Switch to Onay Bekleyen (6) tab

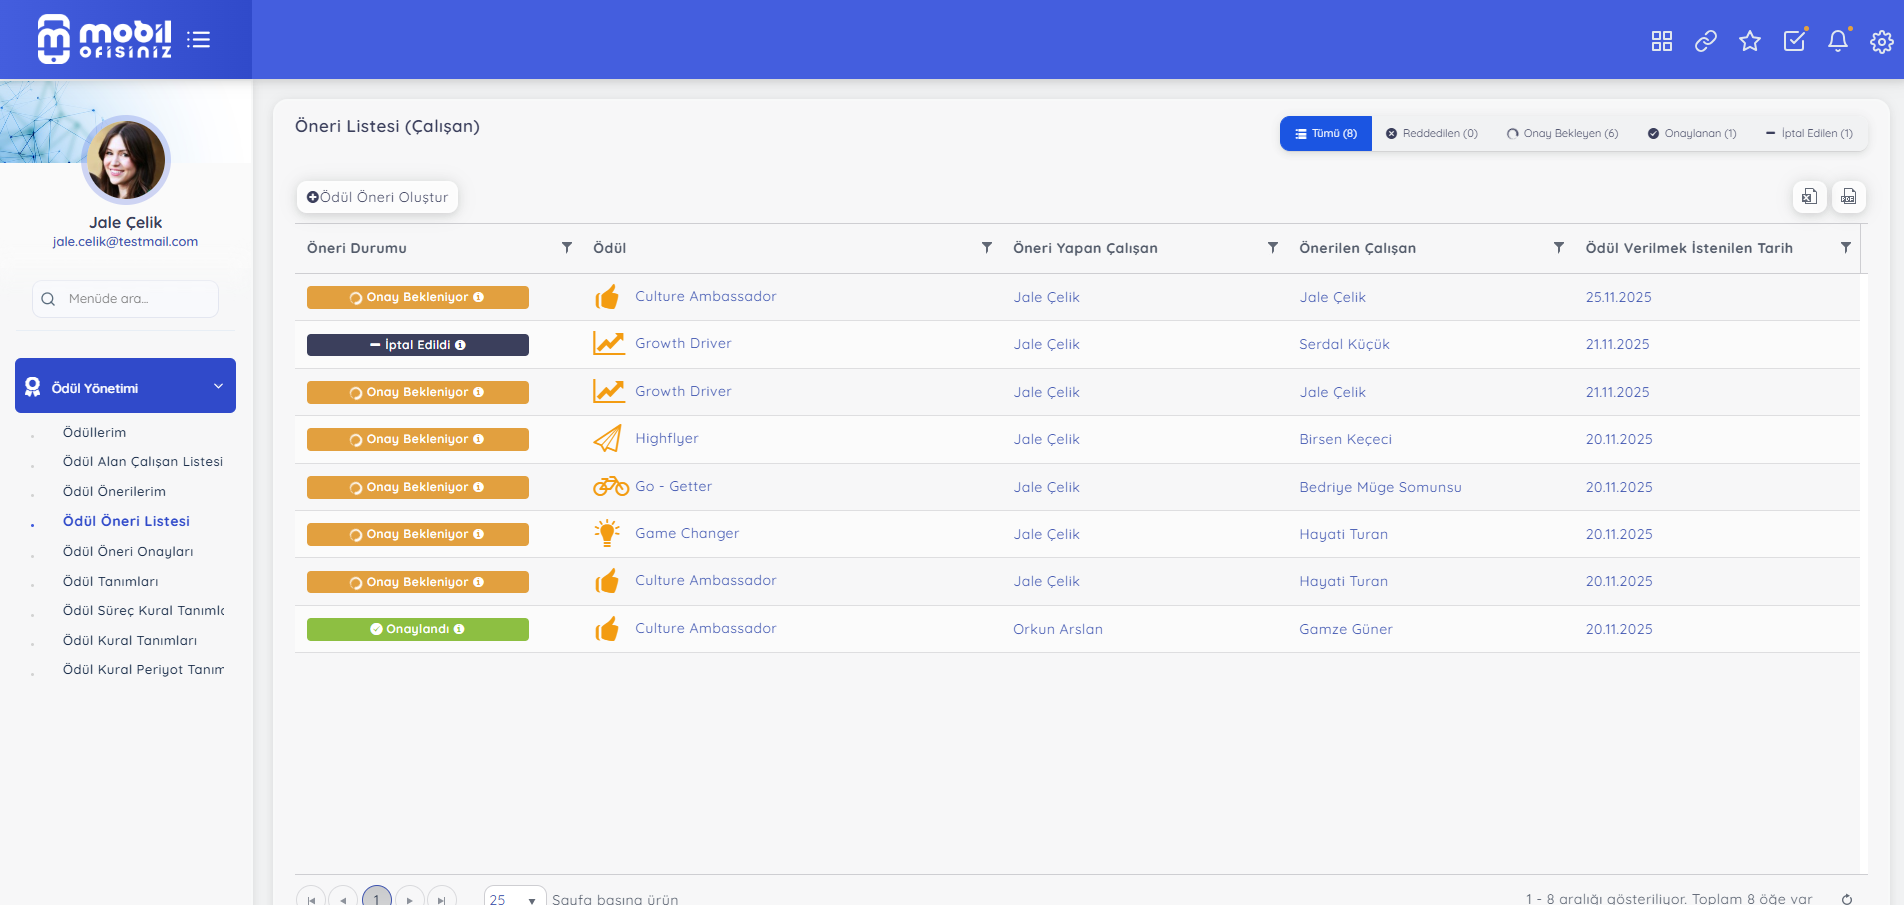click(x=1562, y=134)
